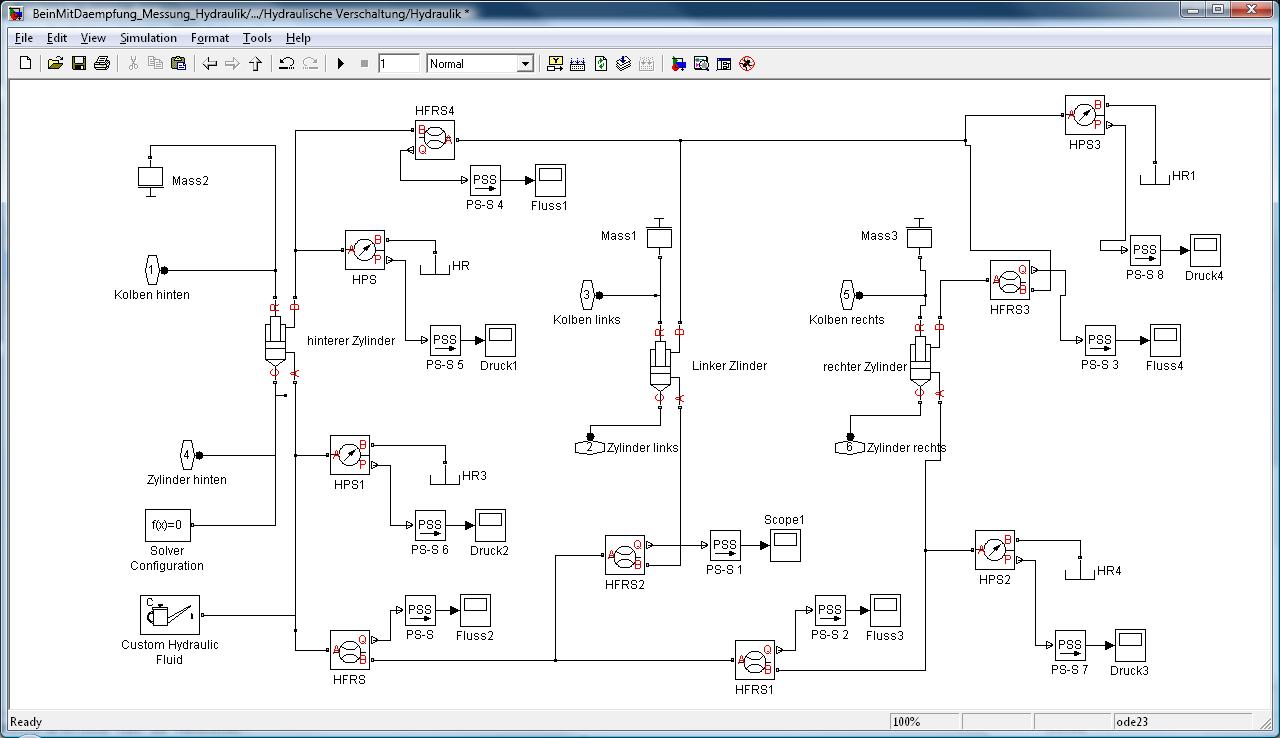Click the Druck1 scope block
Image resolution: width=1280 pixels, height=738 pixels.
pos(499,340)
